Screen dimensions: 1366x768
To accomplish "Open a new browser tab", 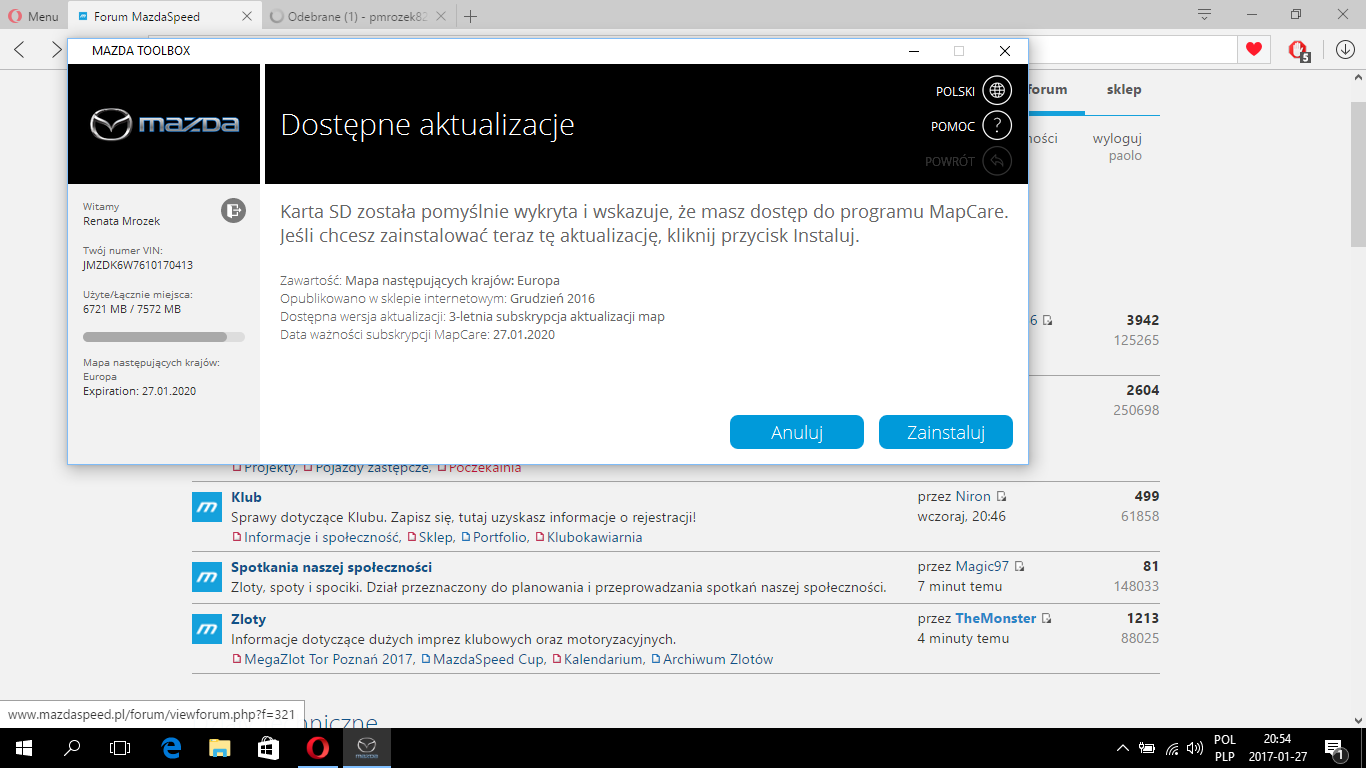I will [471, 16].
